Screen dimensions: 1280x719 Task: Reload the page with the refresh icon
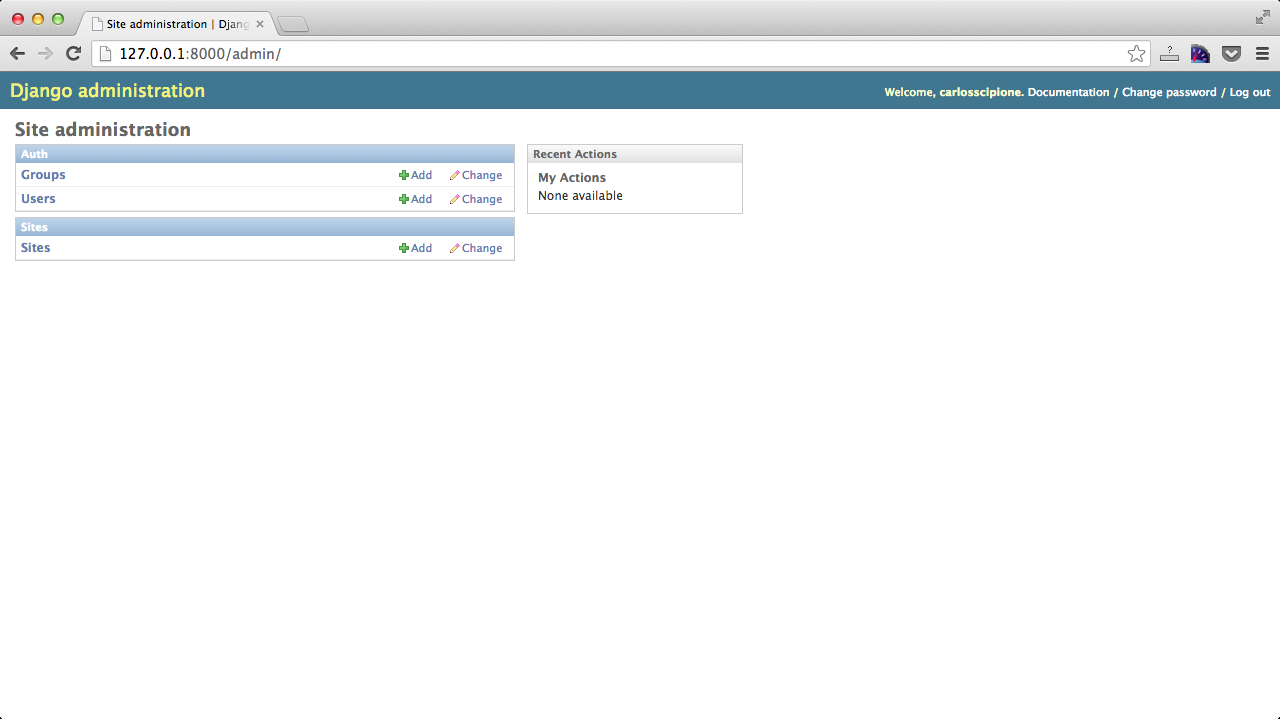(x=73, y=54)
